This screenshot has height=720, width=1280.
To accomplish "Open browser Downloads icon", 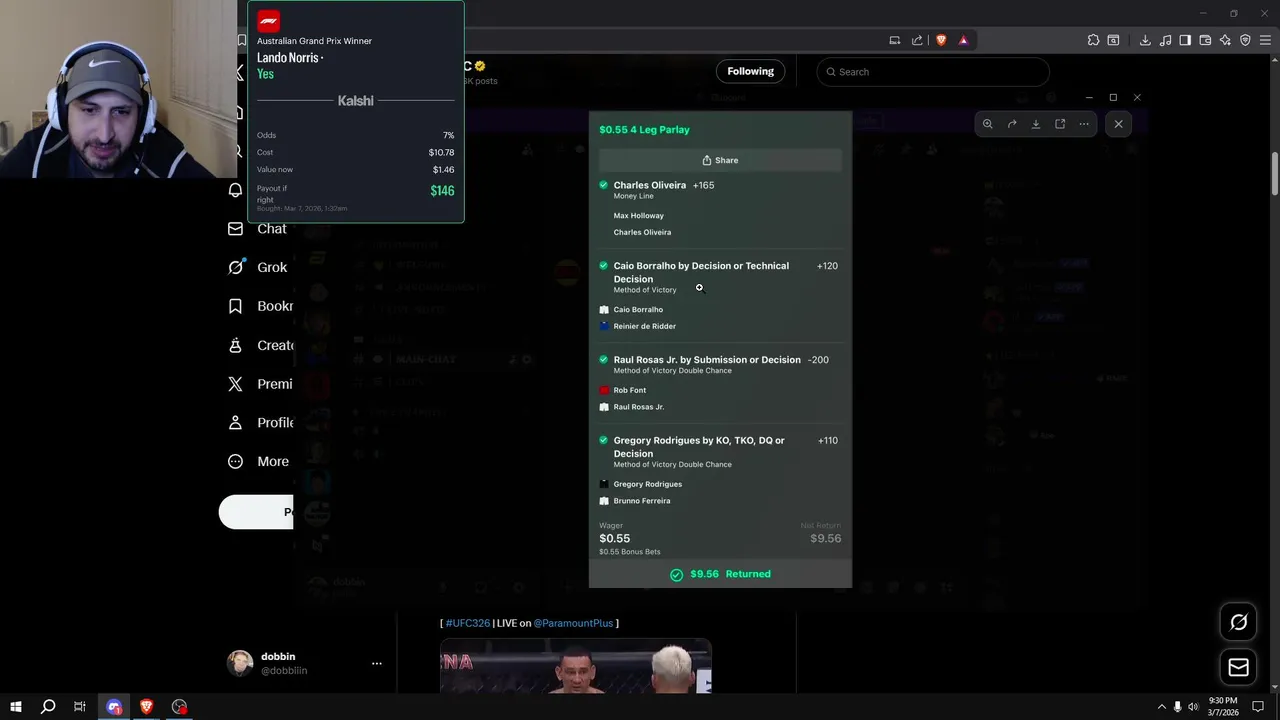I will pyautogui.click(x=1145, y=40).
